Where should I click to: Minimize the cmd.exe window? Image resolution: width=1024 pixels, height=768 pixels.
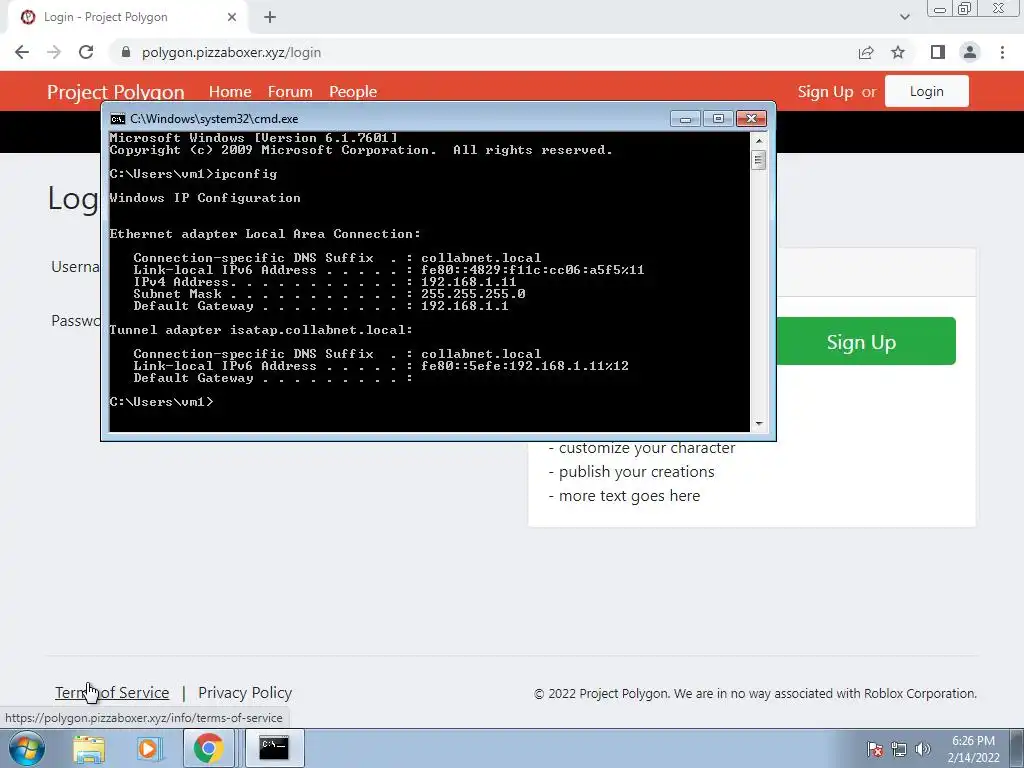click(685, 119)
